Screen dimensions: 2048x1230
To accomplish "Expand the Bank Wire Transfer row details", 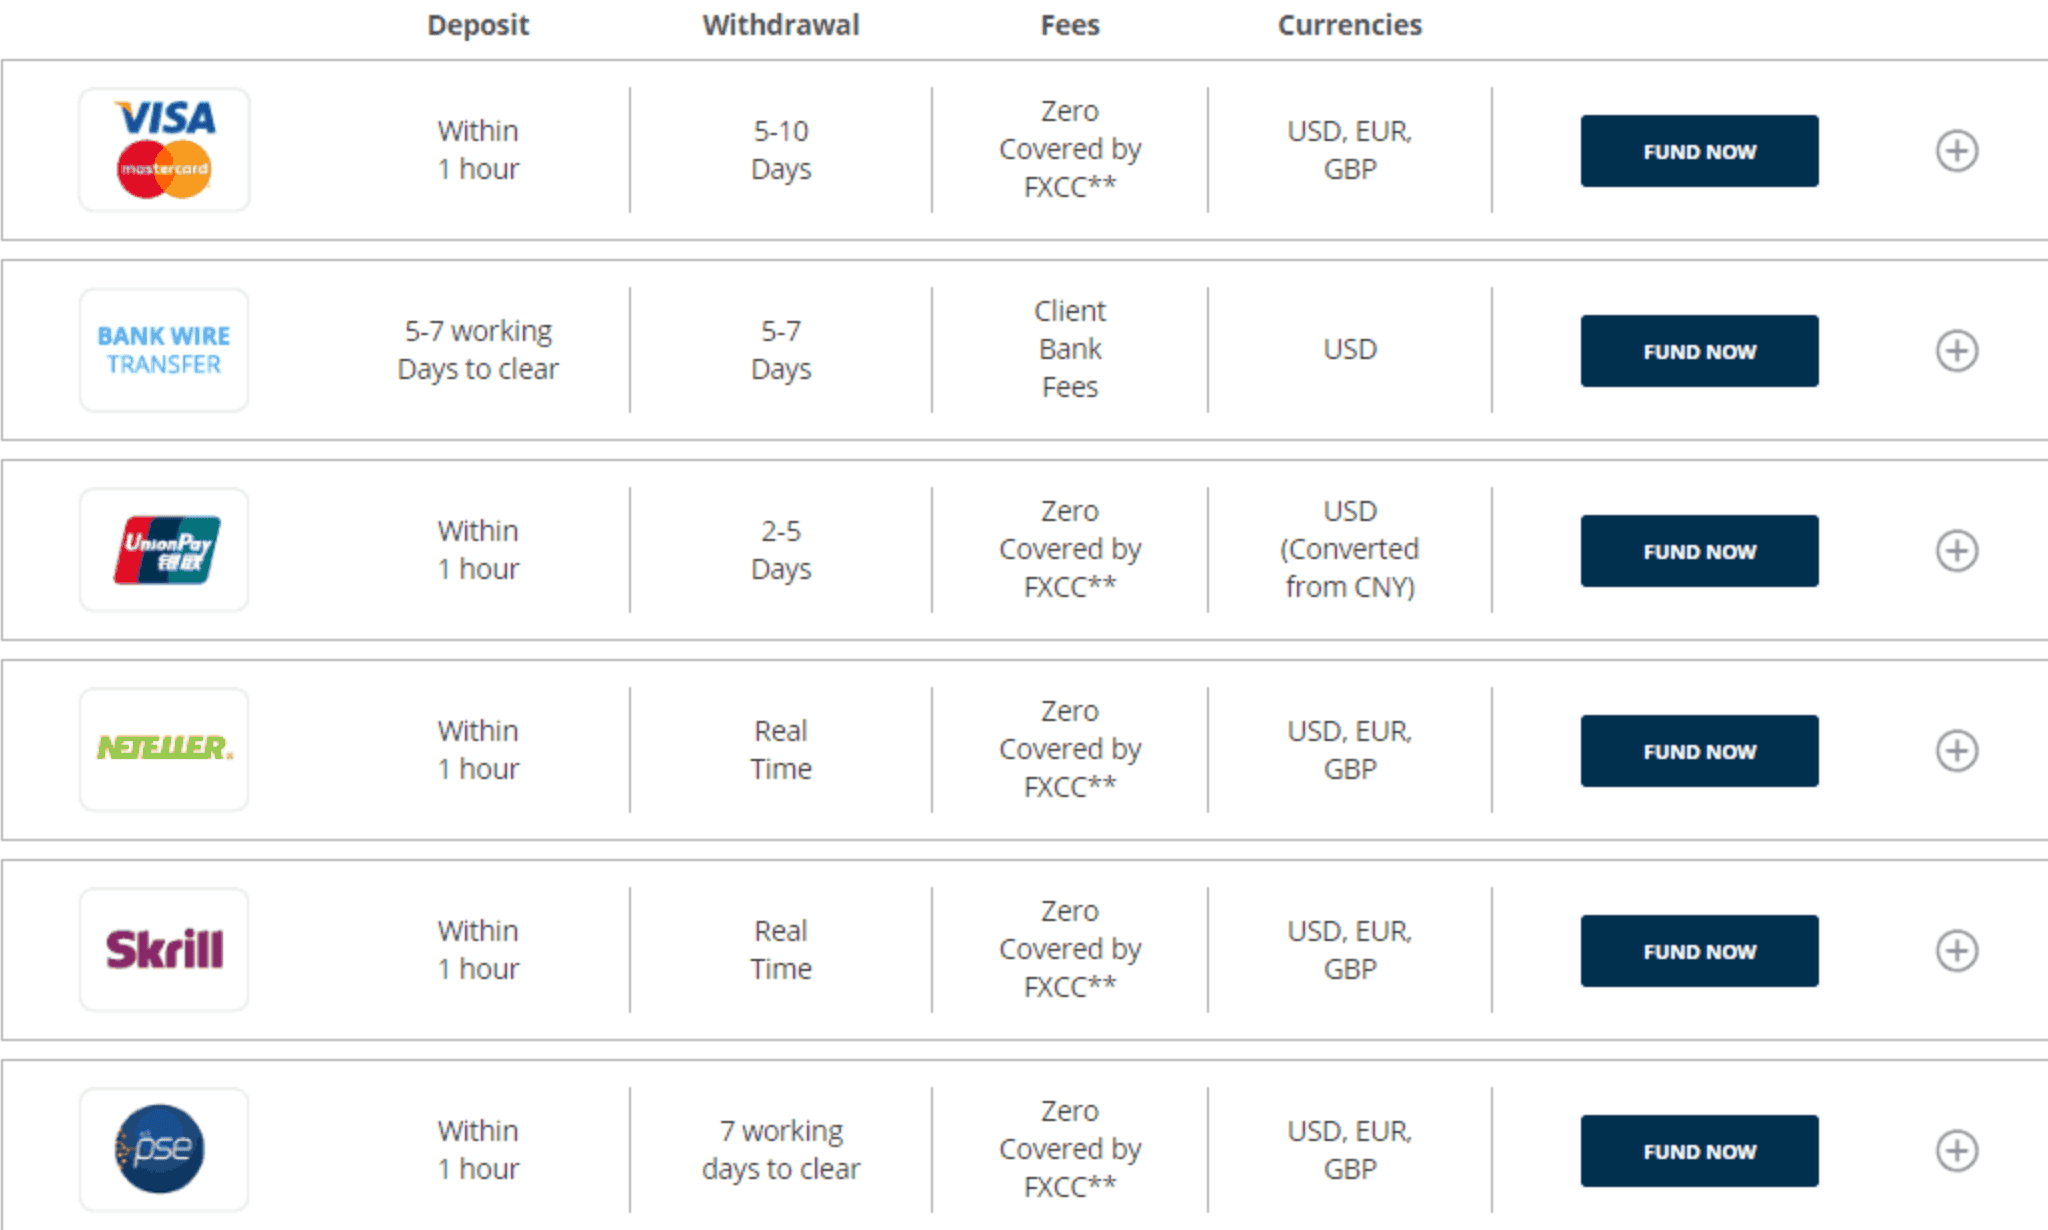I will click(1957, 350).
